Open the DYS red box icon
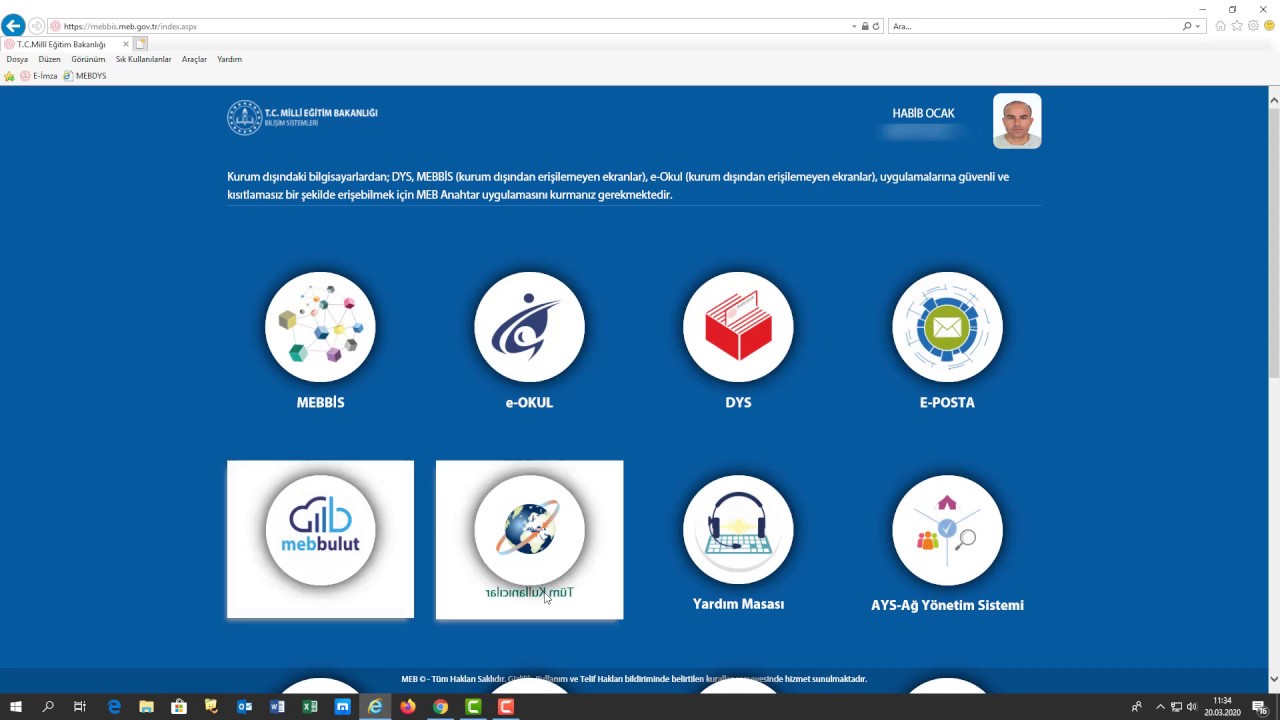 (x=738, y=327)
